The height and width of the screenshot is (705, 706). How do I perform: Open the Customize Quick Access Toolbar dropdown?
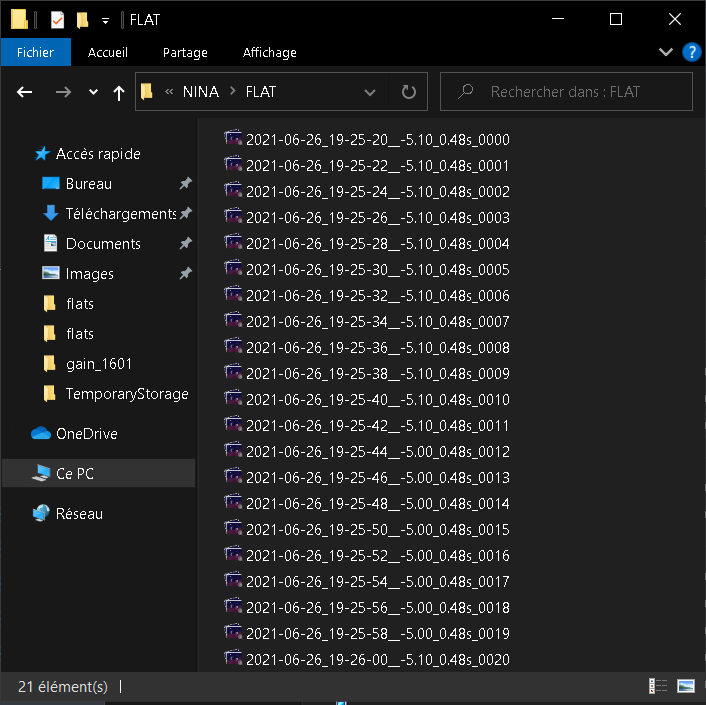point(105,20)
